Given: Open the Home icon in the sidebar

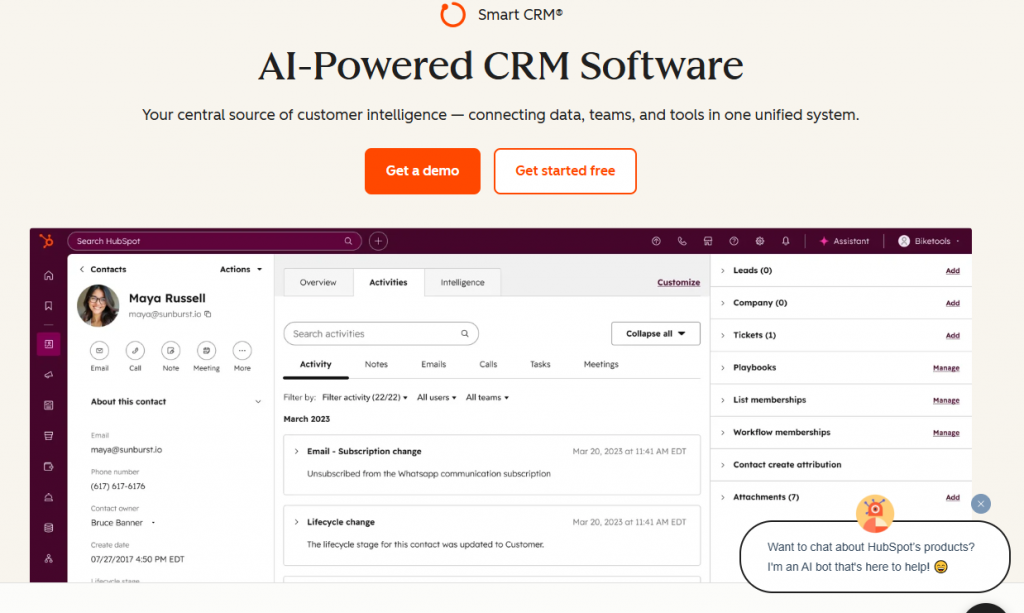Looking at the screenshot, I should tap(48, 275).
